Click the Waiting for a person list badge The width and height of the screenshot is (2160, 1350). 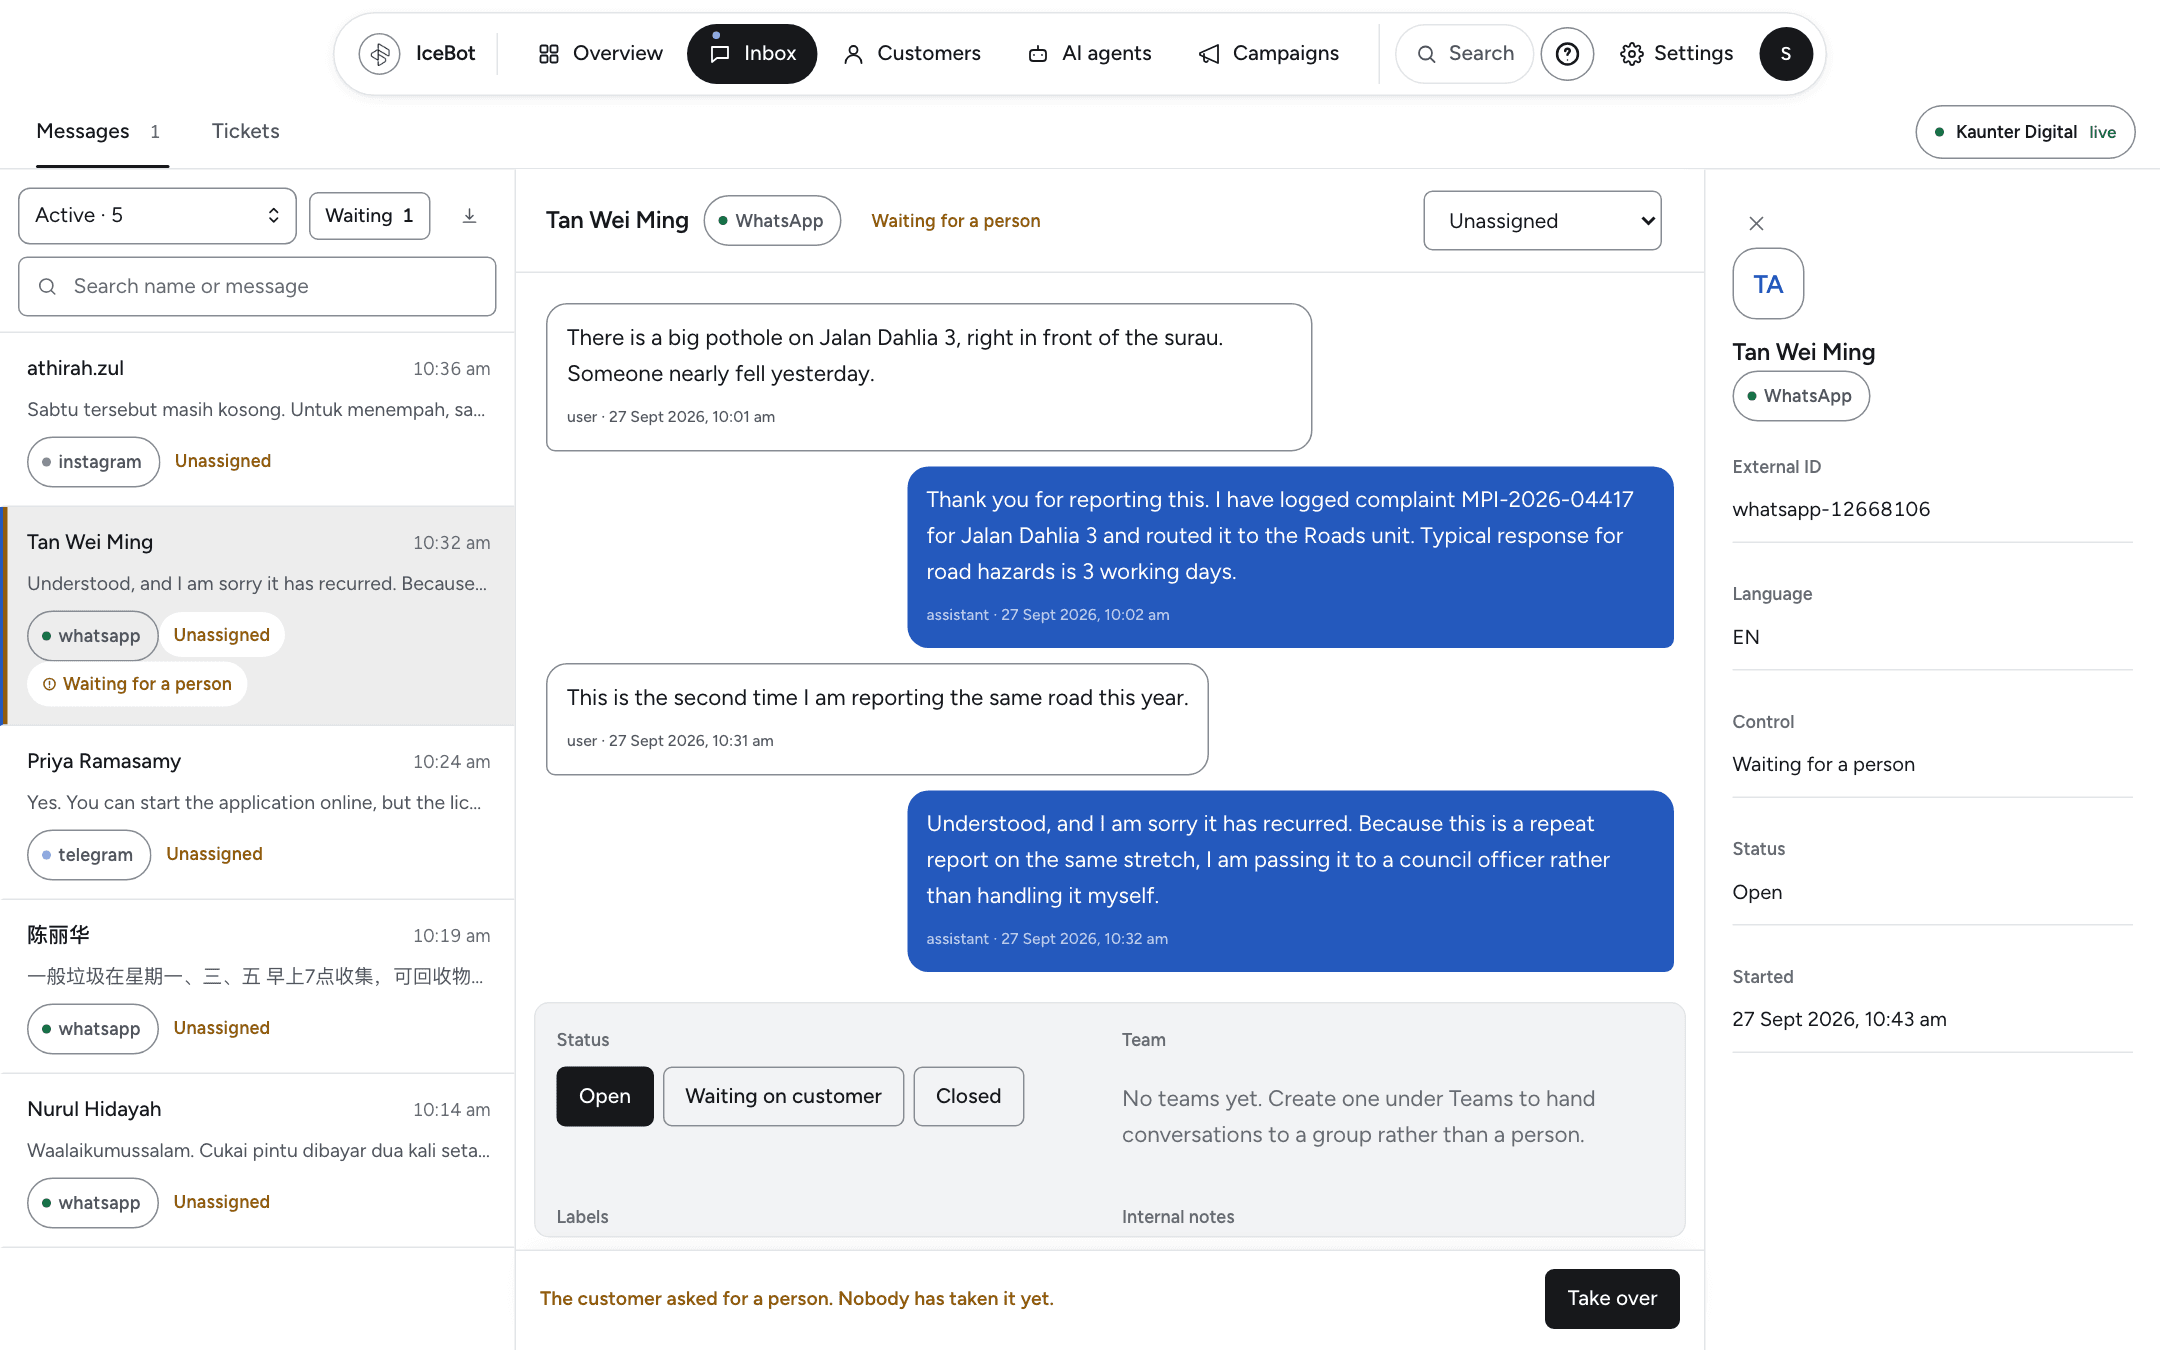pos(137,684)
